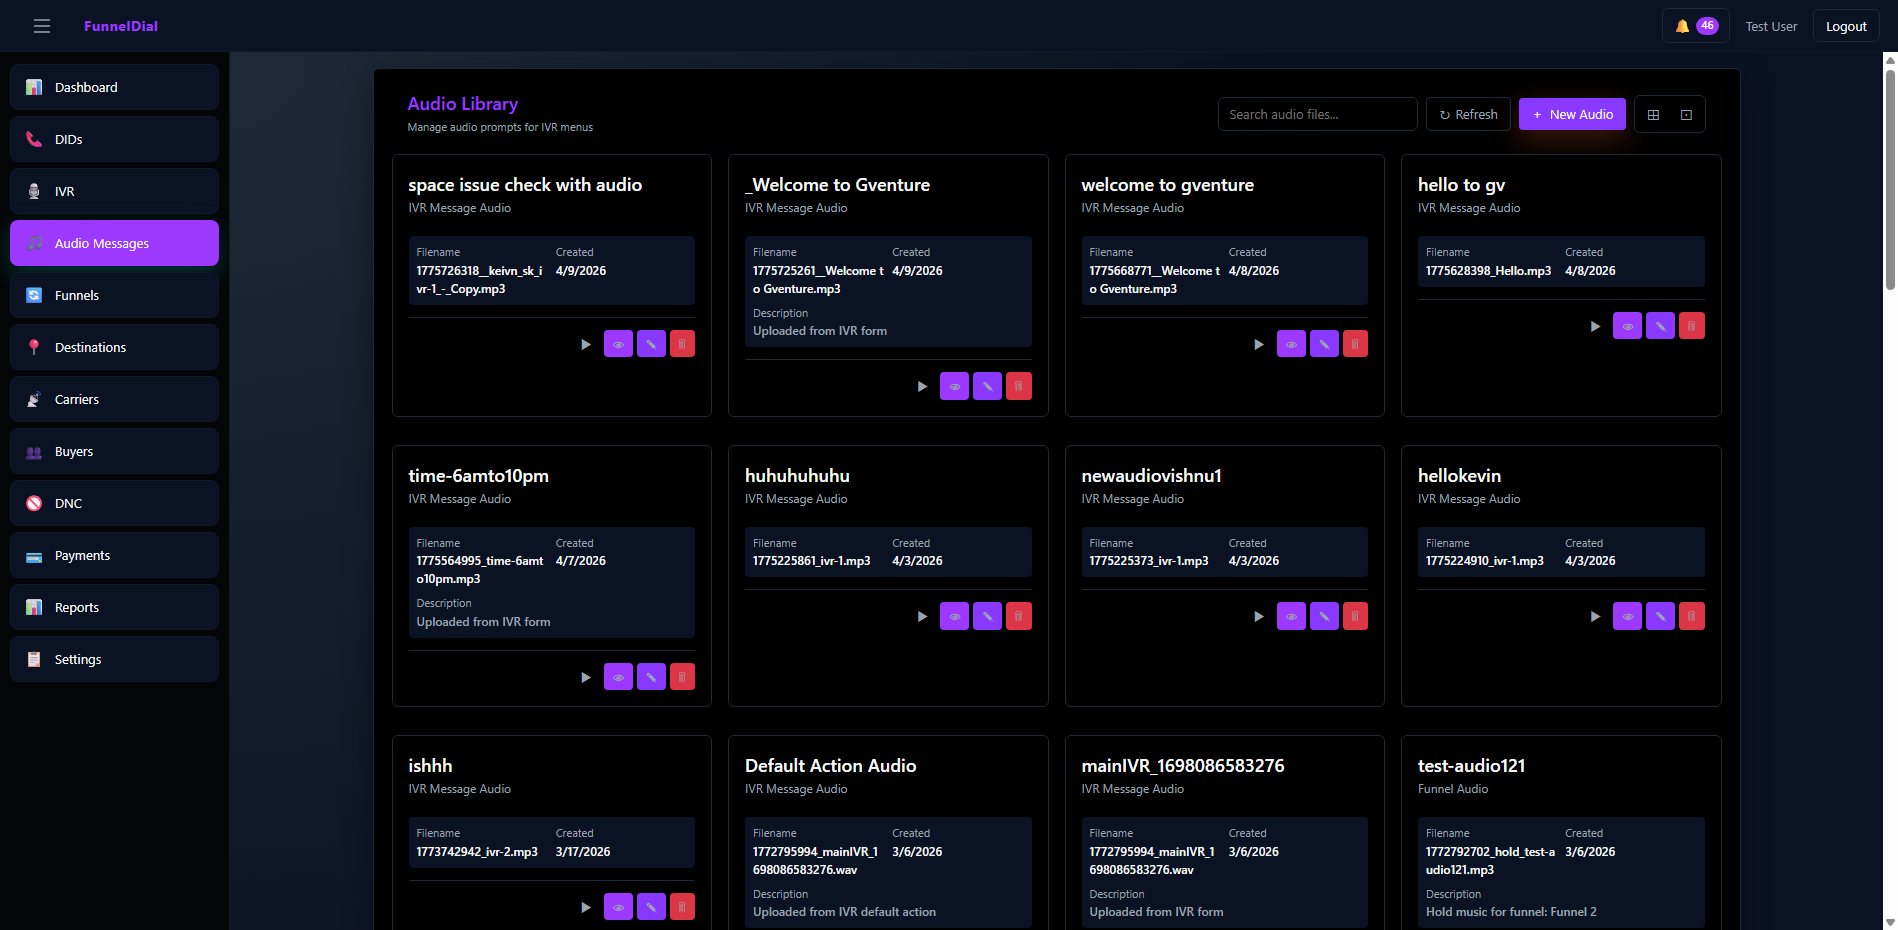Click the Search audio files field

click(x=1316, y=114)
